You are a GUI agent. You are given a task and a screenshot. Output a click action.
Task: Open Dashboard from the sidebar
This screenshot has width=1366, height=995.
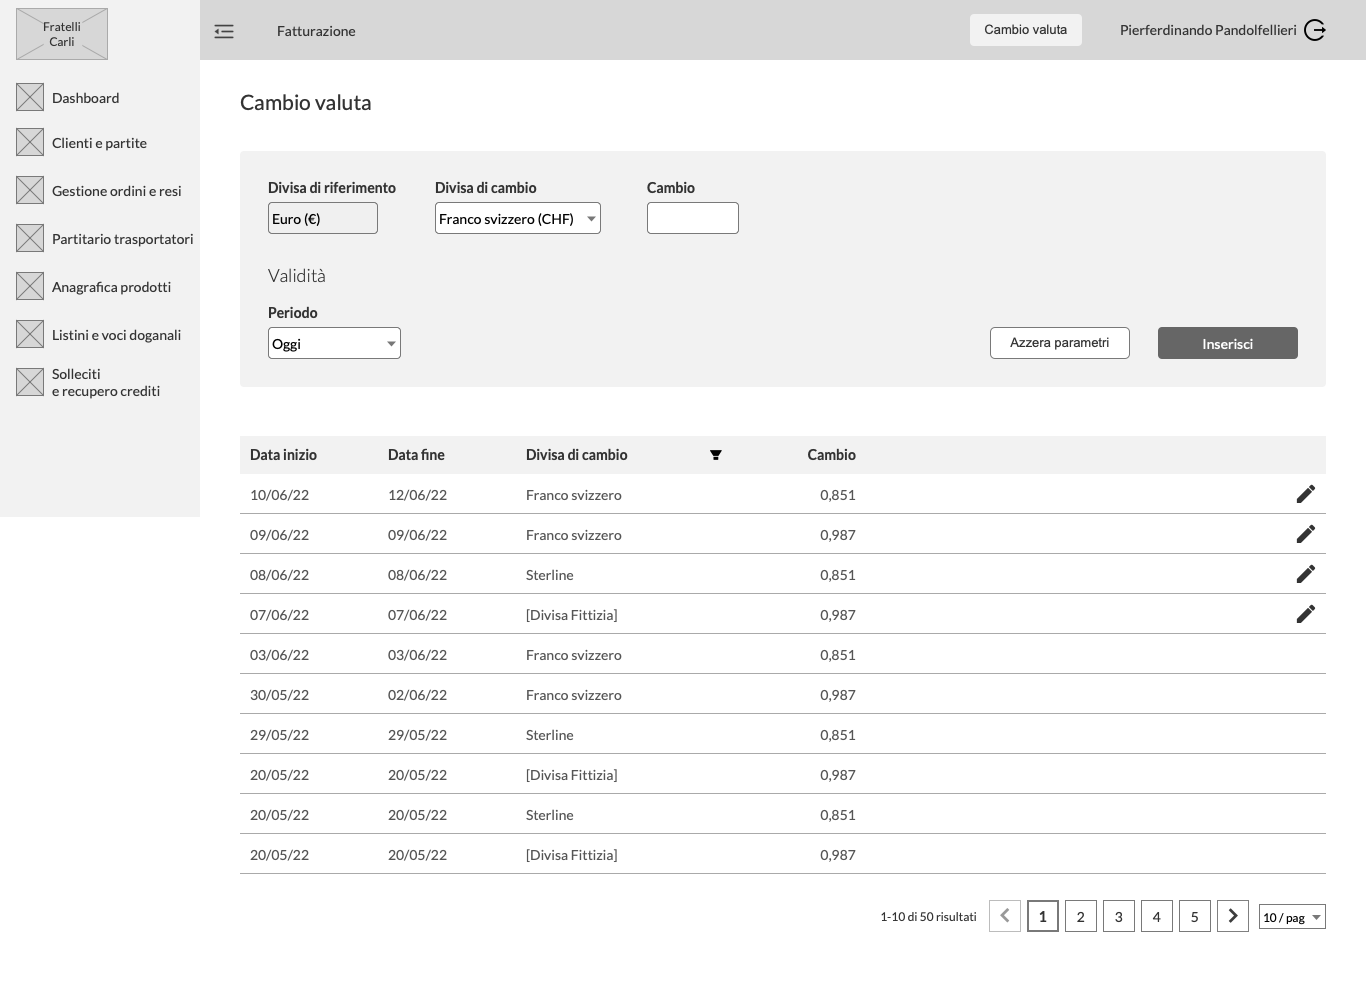[85, 98]
